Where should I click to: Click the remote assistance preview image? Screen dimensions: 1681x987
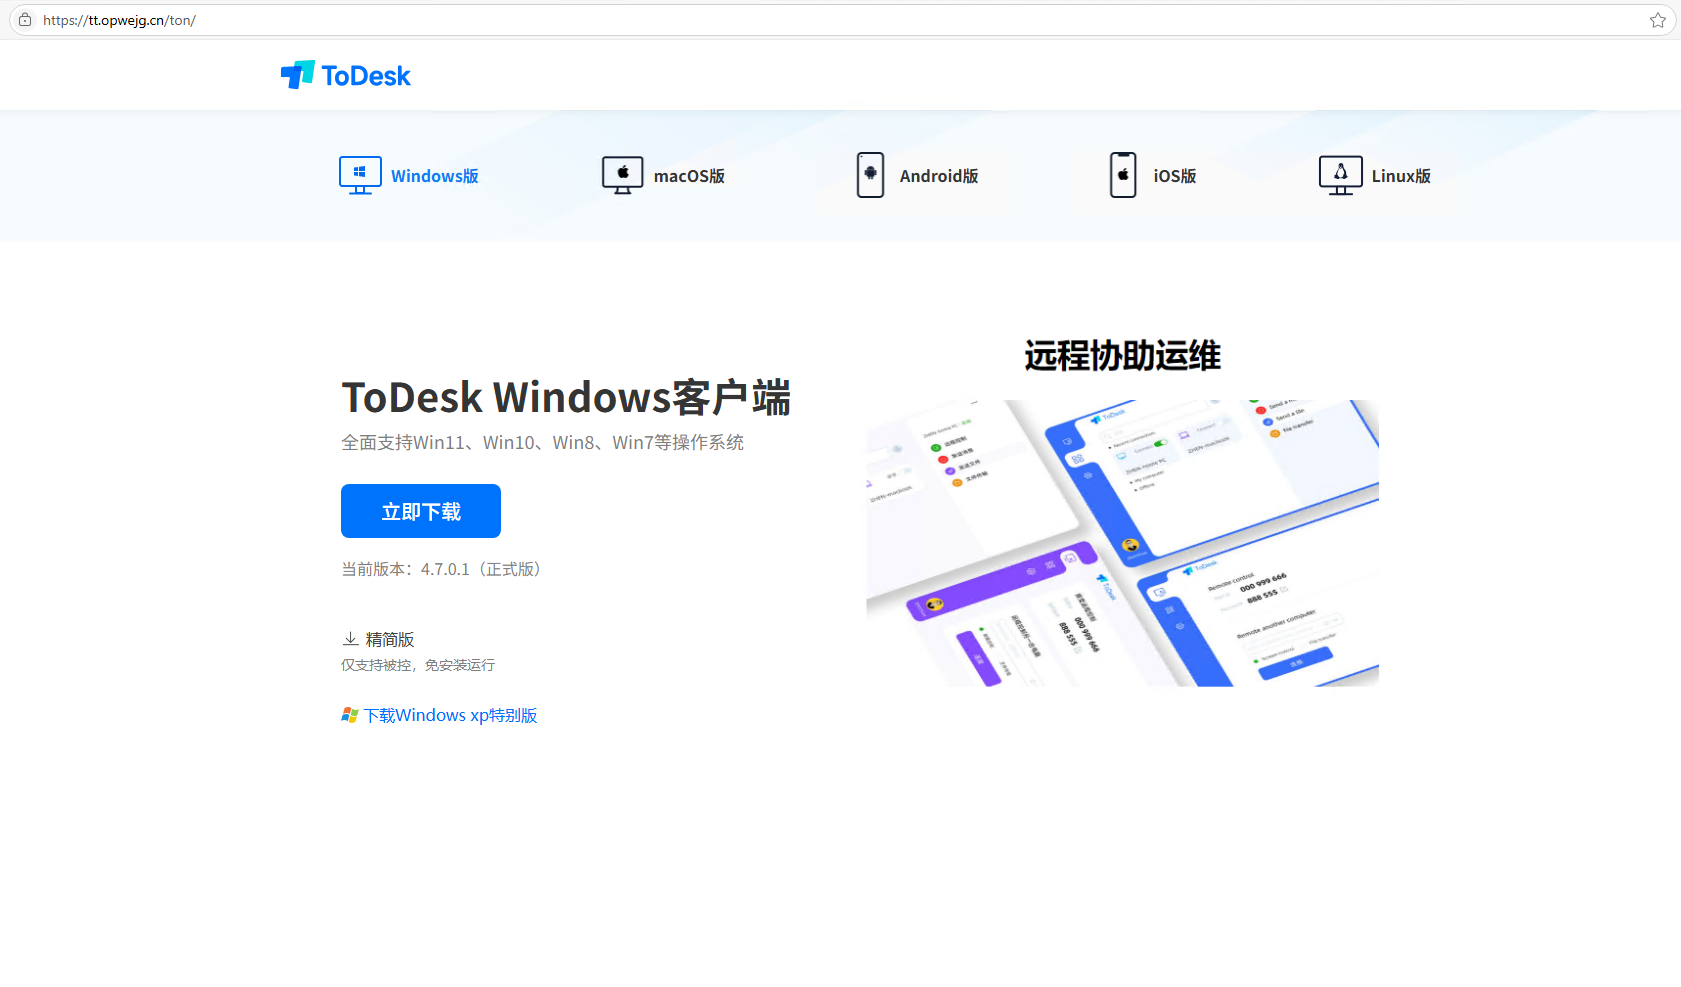(1122, 543)
